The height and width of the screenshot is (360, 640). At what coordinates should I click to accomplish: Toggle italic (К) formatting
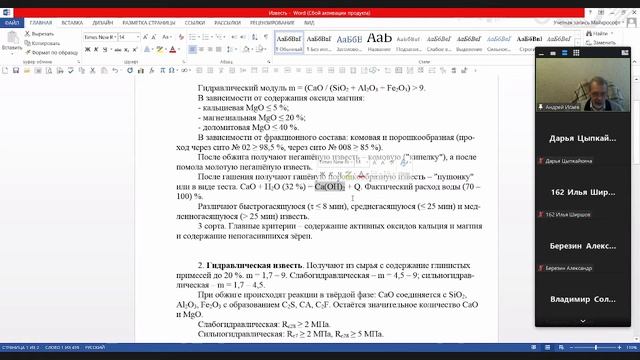pyautogui.click(x=96, y=49)
